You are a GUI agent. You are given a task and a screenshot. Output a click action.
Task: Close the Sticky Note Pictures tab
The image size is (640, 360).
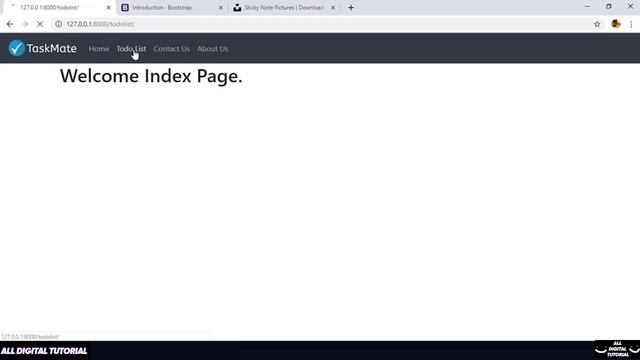pos(333,7)
